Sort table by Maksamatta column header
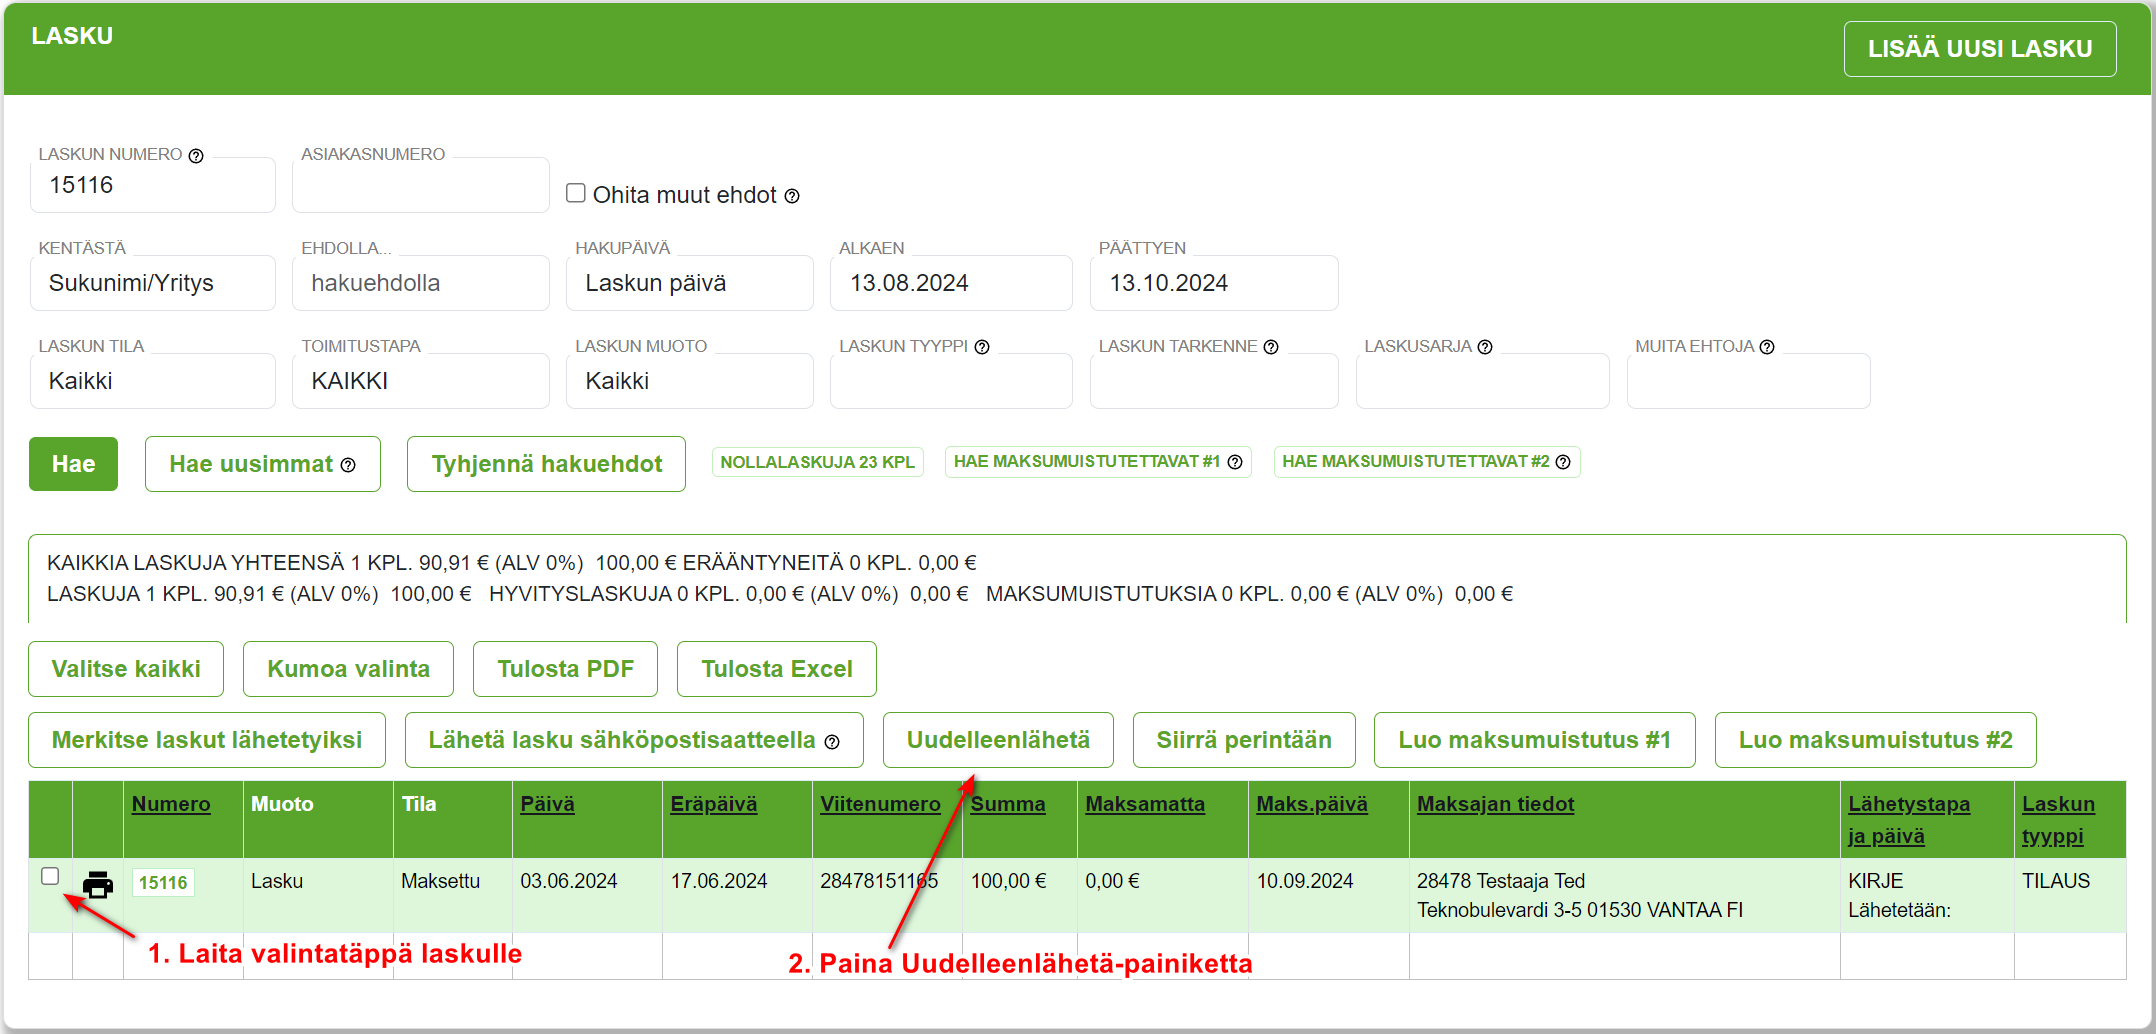The width and height of the screenshot is (2156, 1034). (x=1145, y=804)
